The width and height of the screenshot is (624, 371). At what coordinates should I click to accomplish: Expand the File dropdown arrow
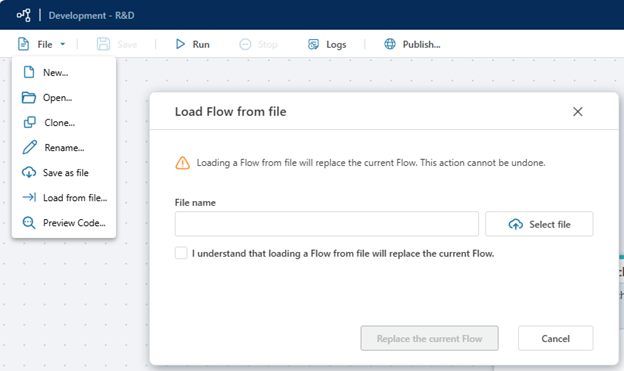point(62,44)
